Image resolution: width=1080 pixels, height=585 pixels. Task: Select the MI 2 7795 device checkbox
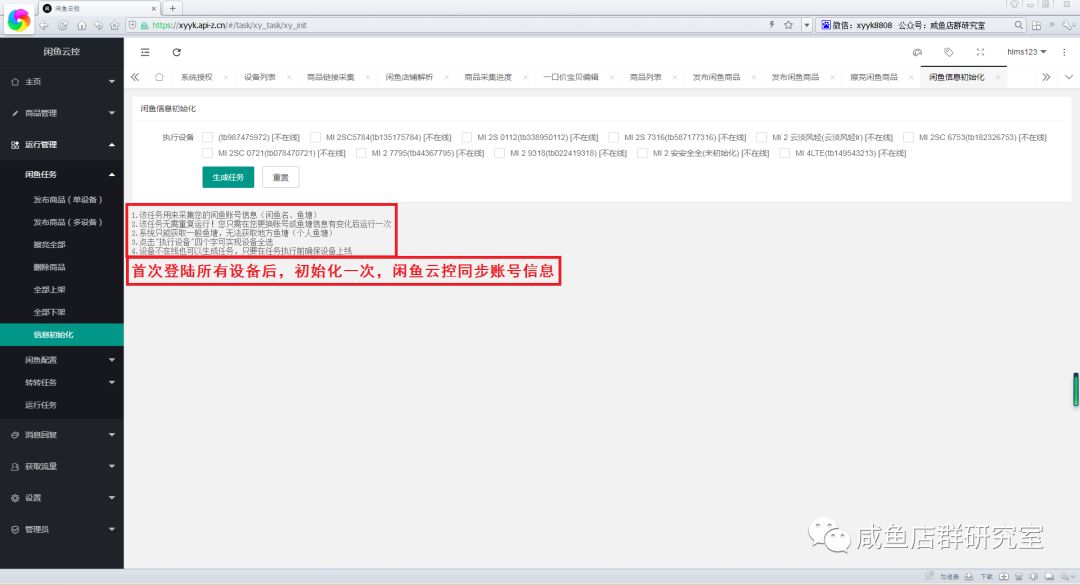361,154
